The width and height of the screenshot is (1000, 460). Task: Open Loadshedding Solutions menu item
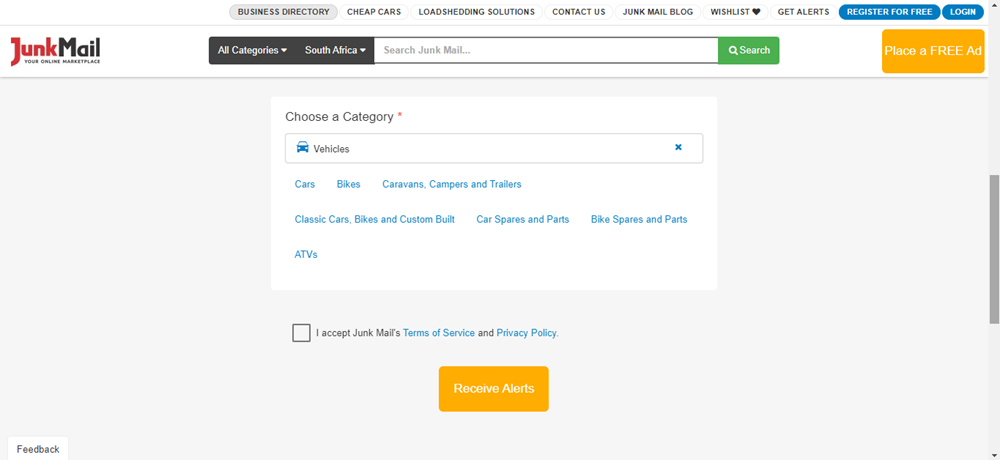(x=476, y=12)
